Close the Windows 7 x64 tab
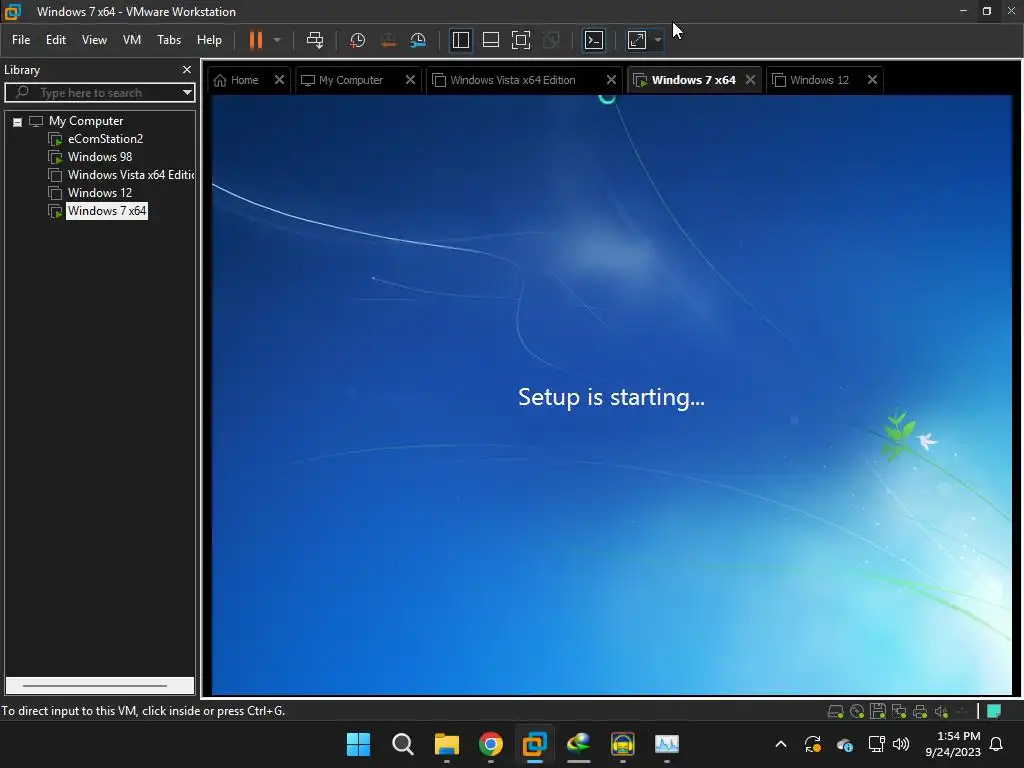Image resolution: width=1024 pixels, height=768 pixels. 750,80
